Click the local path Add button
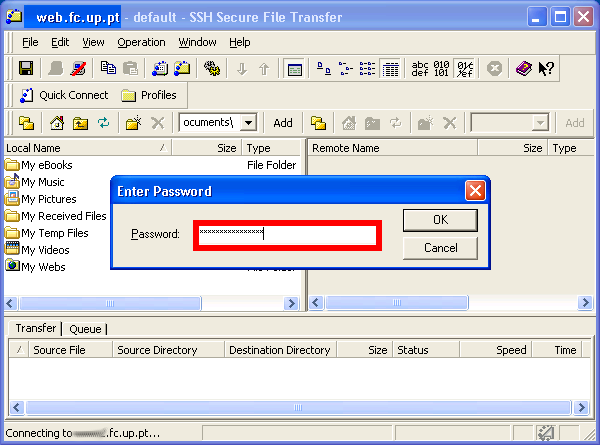Viewport: 600px width, 445px height. pos(283,123)
